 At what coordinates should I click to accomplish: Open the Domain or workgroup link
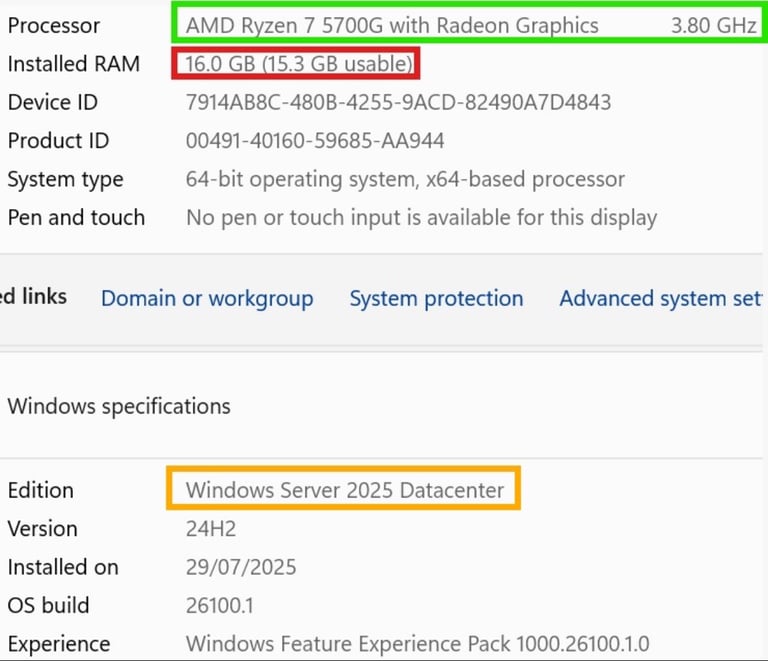coord(207,299)
